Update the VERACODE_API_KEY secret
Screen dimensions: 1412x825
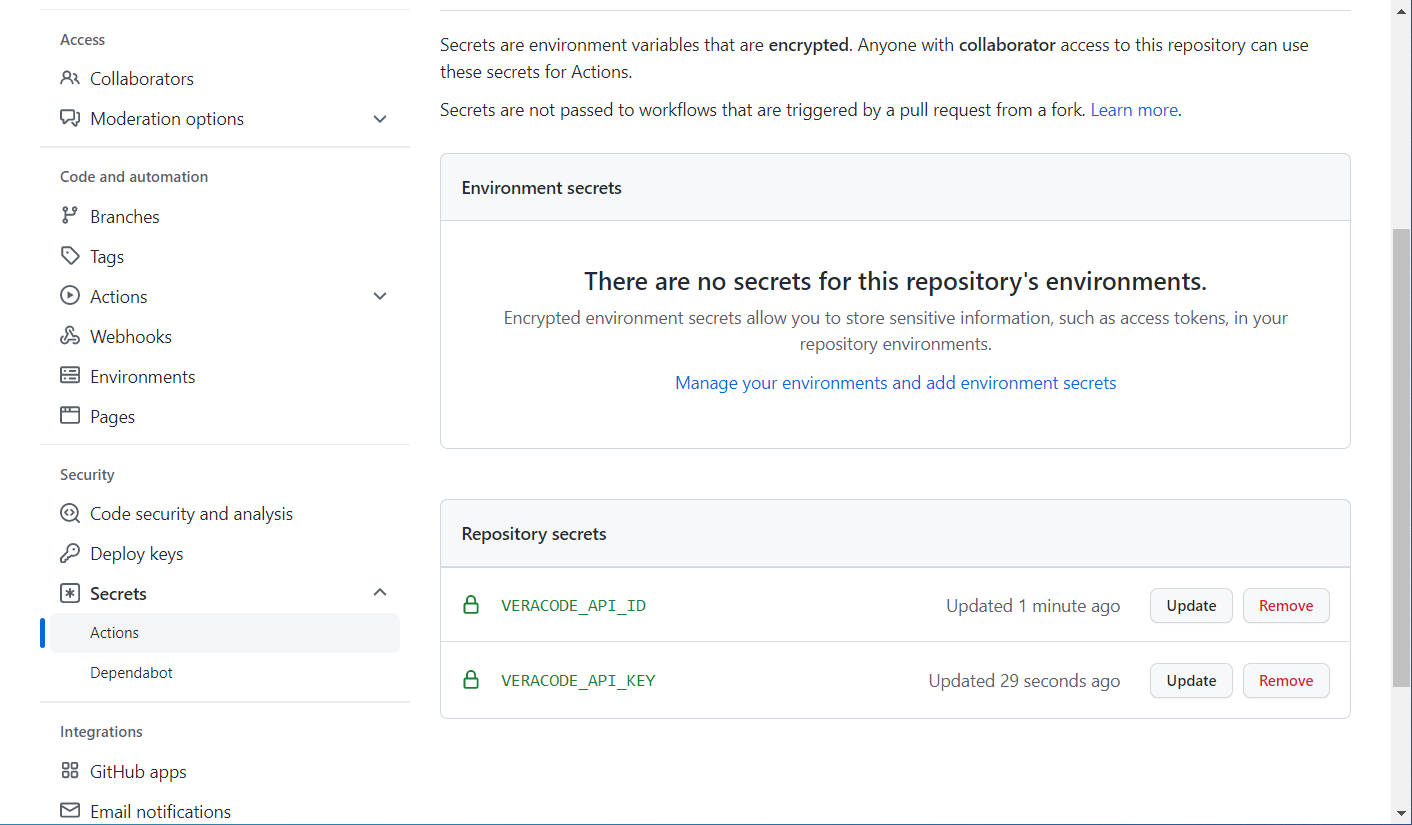[1191, 680]
